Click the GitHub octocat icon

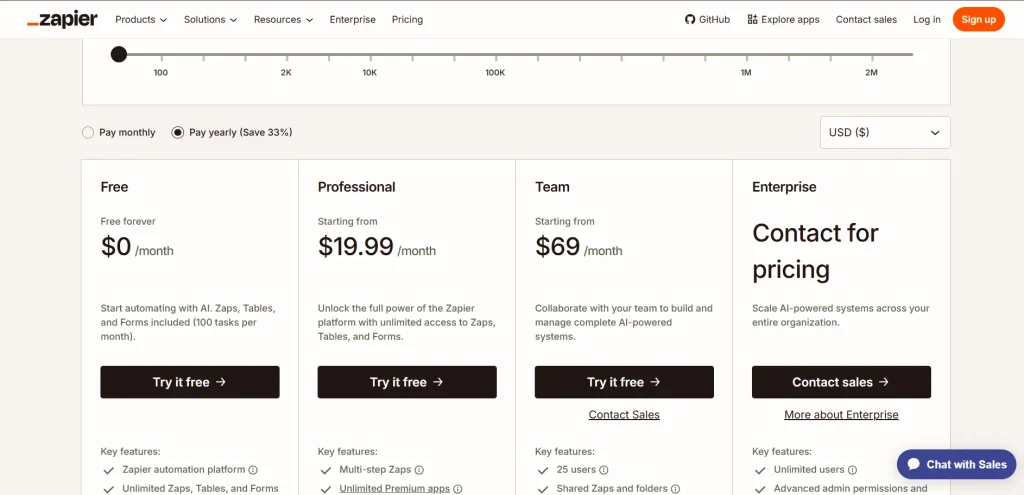(690, 20)
